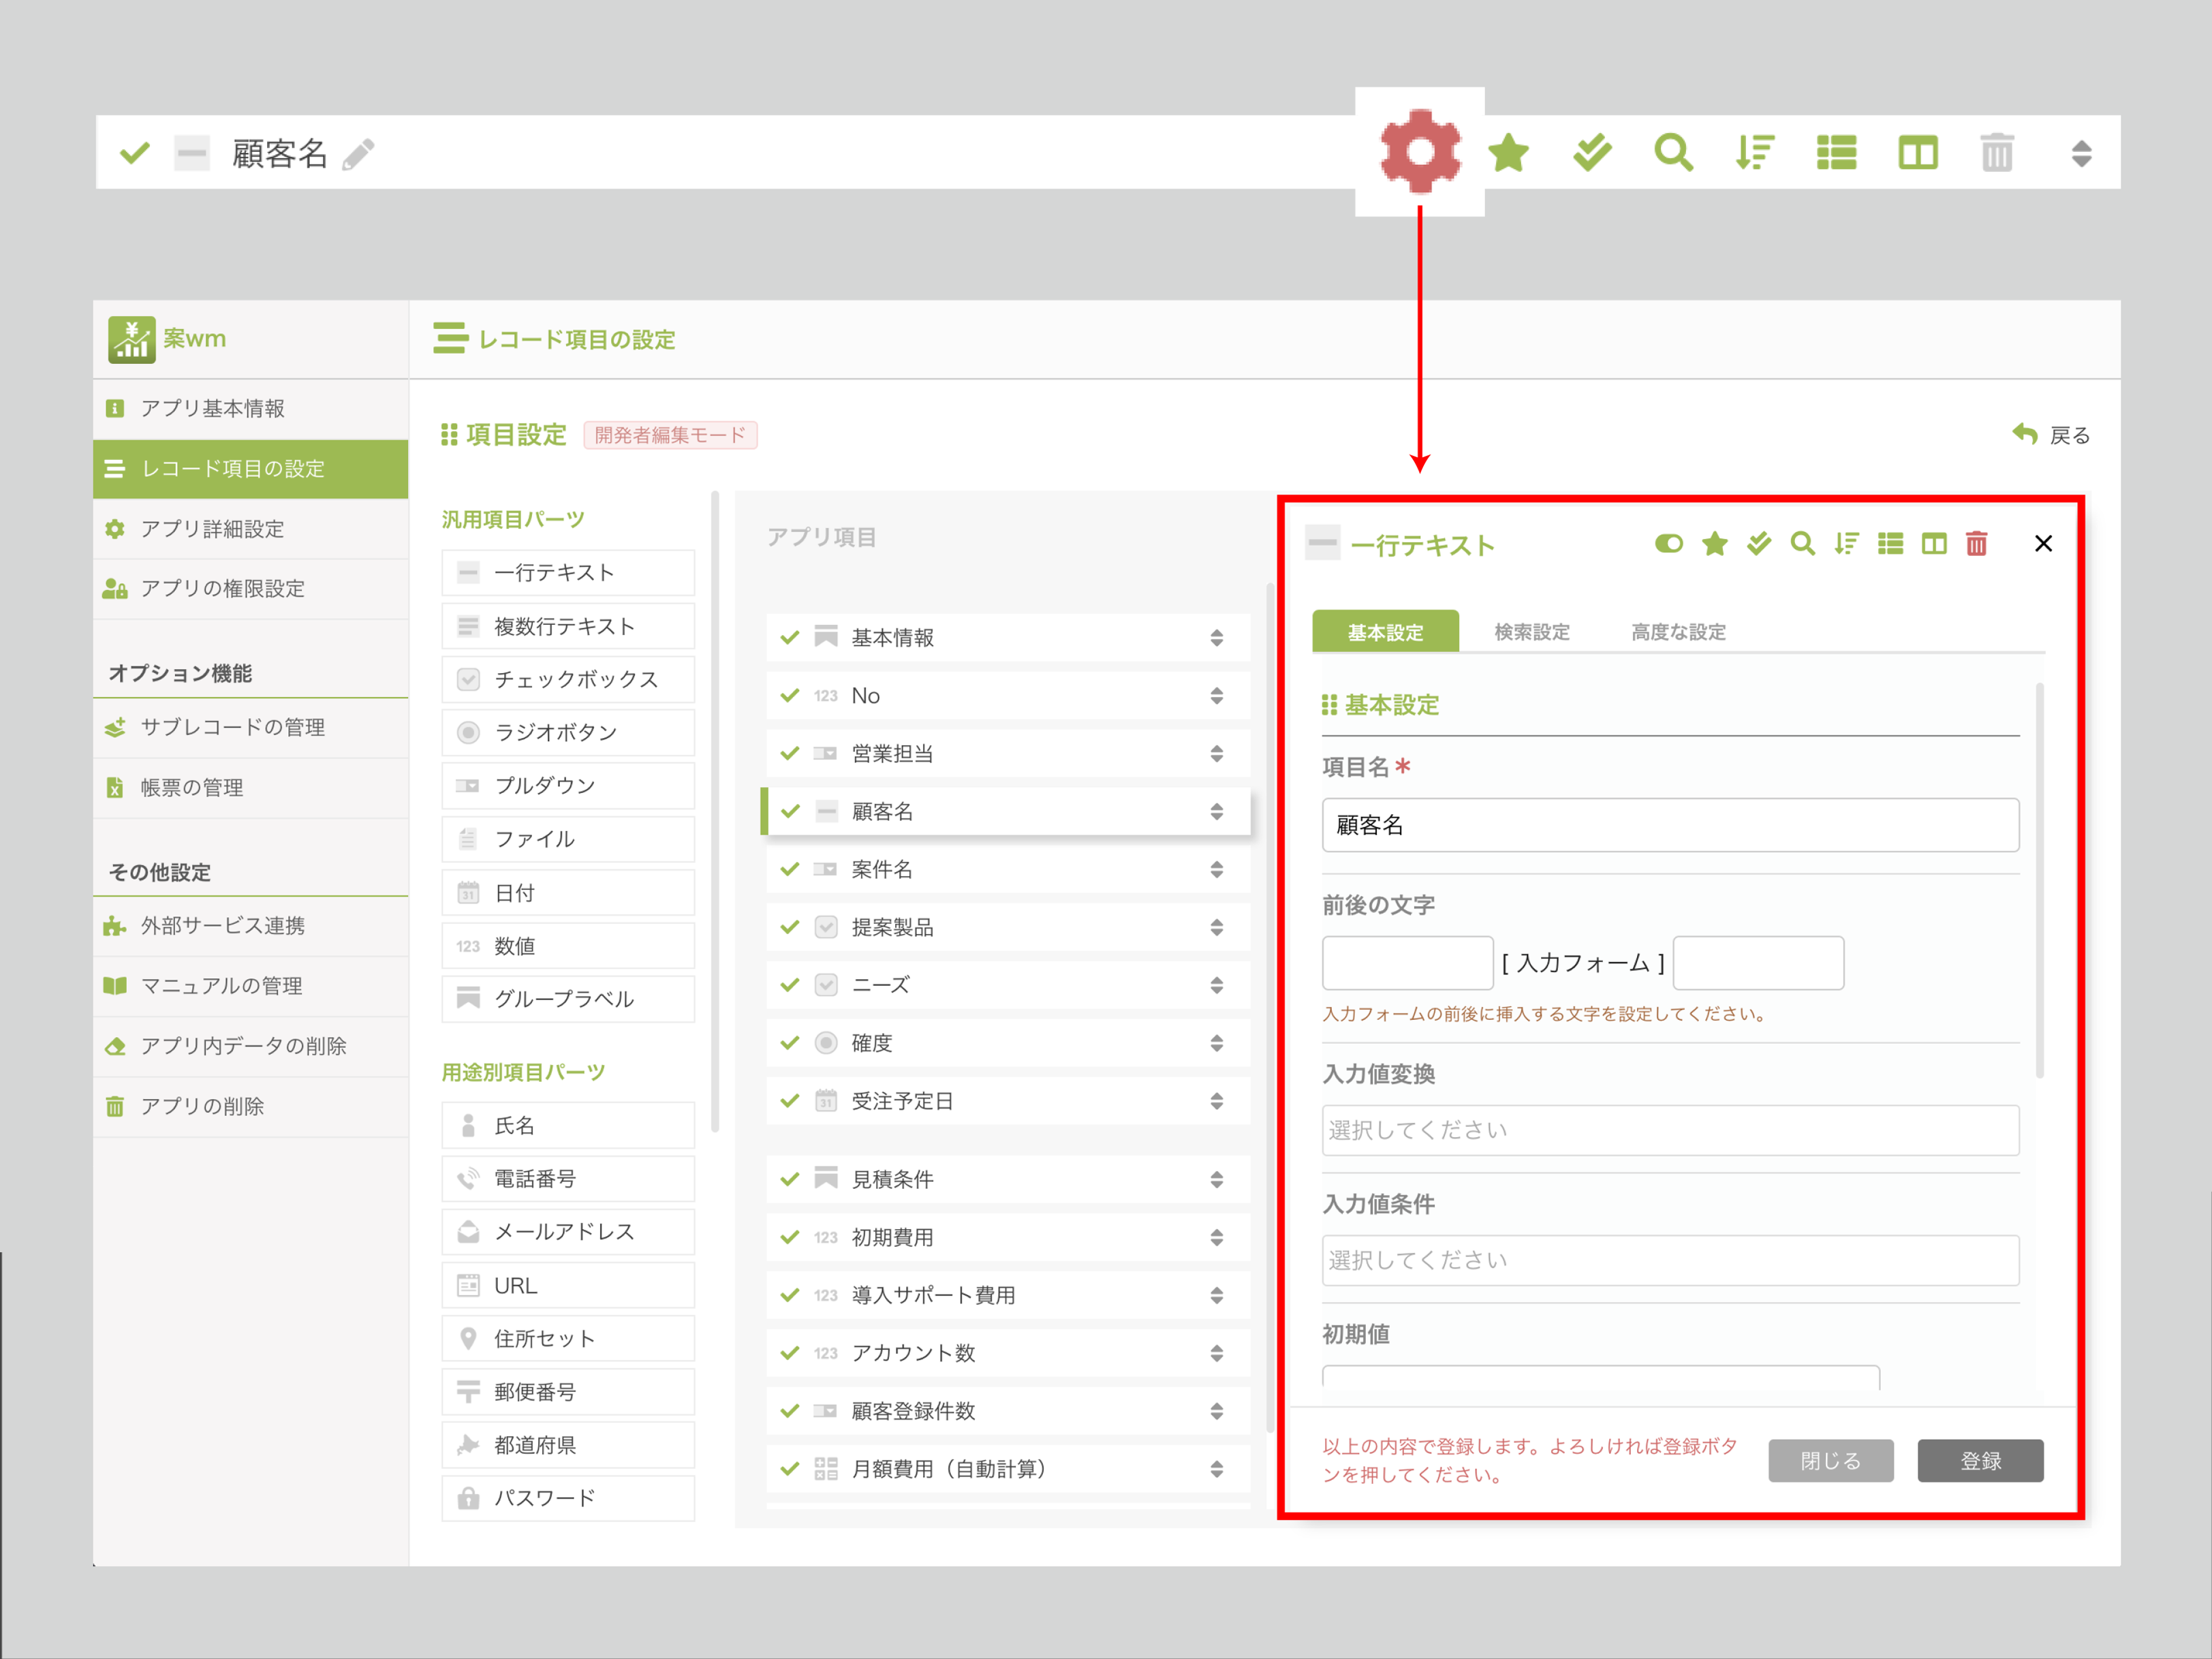The width and height of the screenshot is (2212, 1659).
Task: Open サブレコードの管理 in sidebar
Action: click(x=250, y=727)
